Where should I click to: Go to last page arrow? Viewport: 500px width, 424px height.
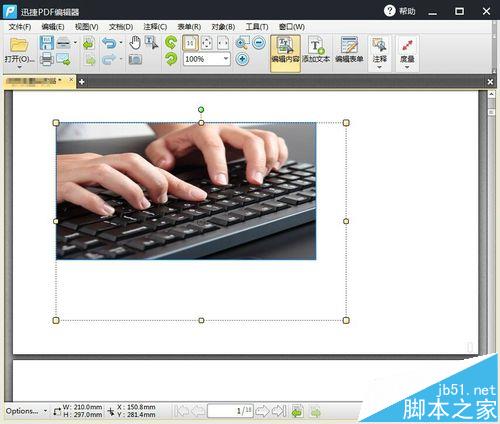point(279,411)
